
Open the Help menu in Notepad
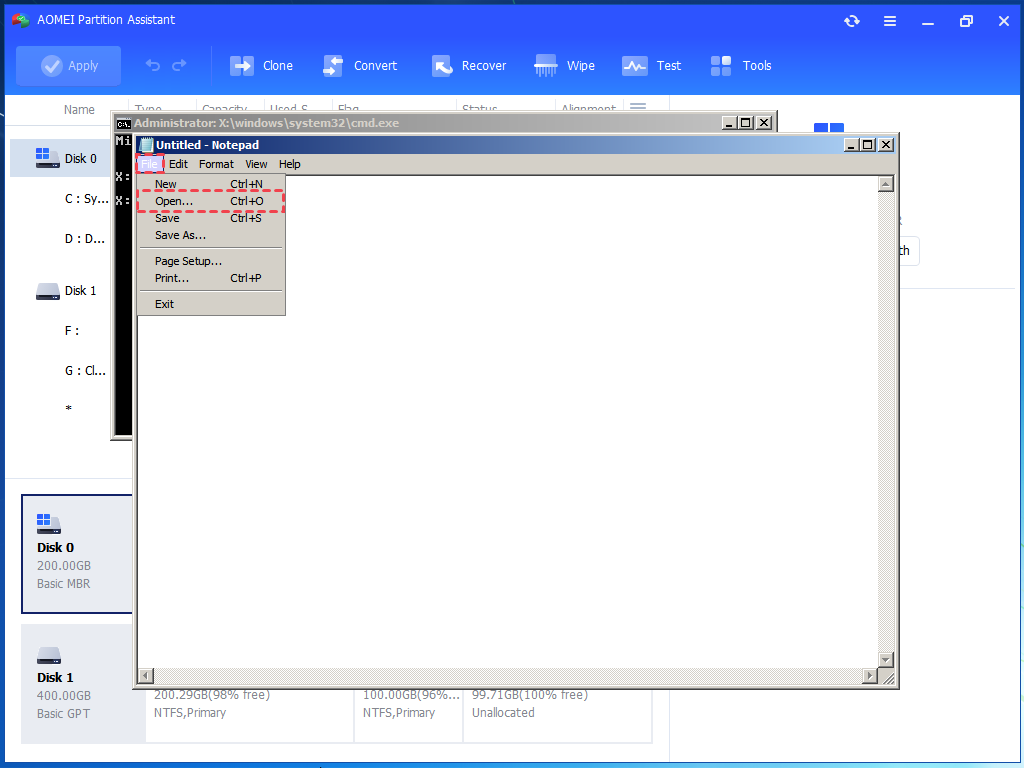point(289,164)
